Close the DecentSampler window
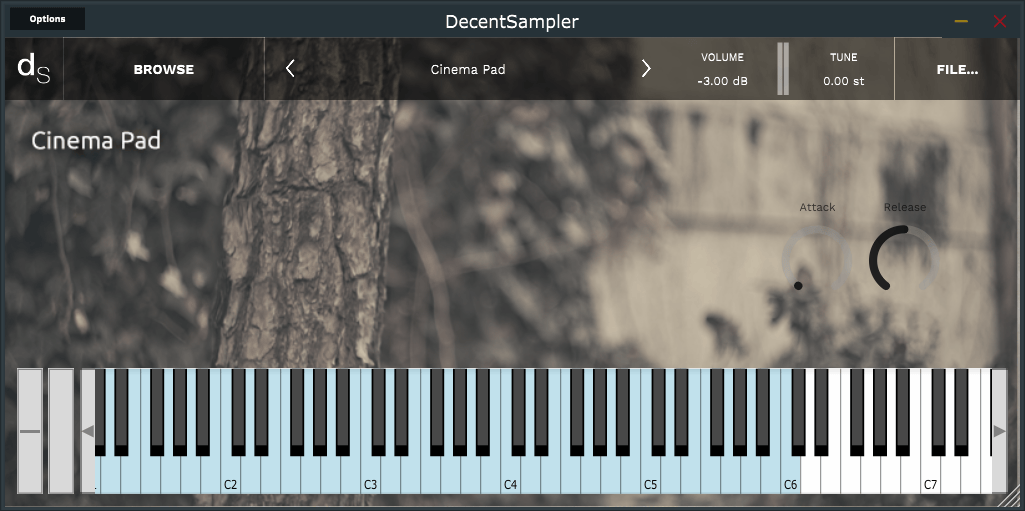1025x511 pixels. click(1000, 21)
